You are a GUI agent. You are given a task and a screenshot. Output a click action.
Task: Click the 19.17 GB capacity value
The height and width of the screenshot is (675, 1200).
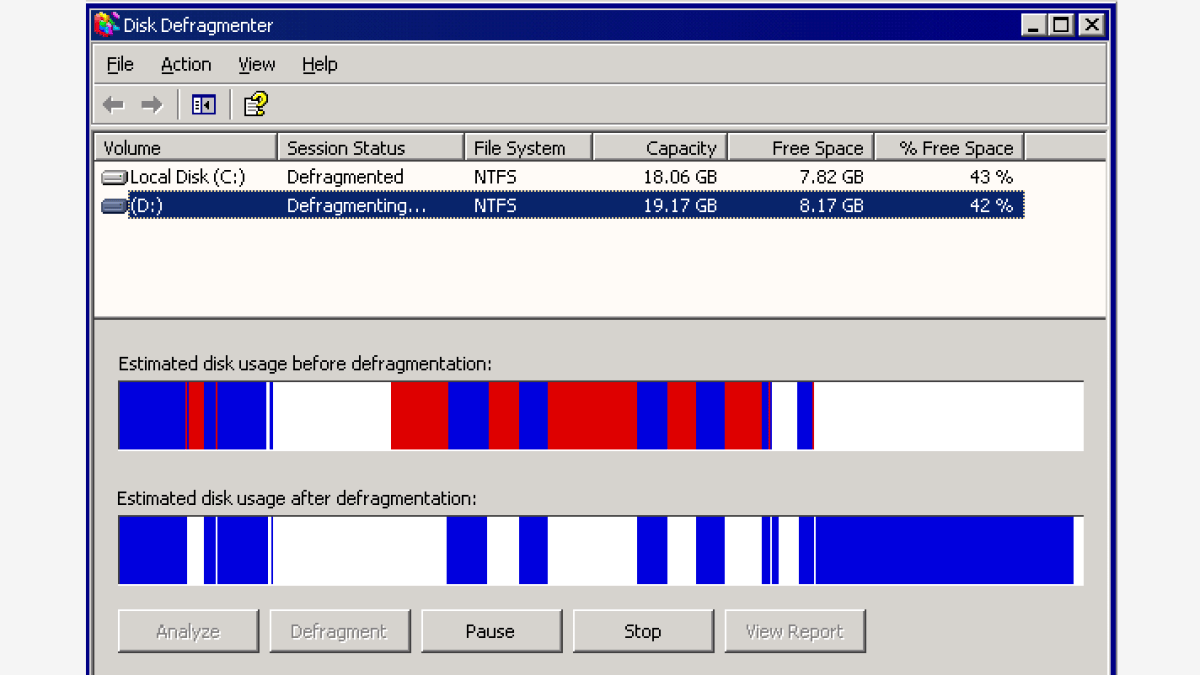679,206
